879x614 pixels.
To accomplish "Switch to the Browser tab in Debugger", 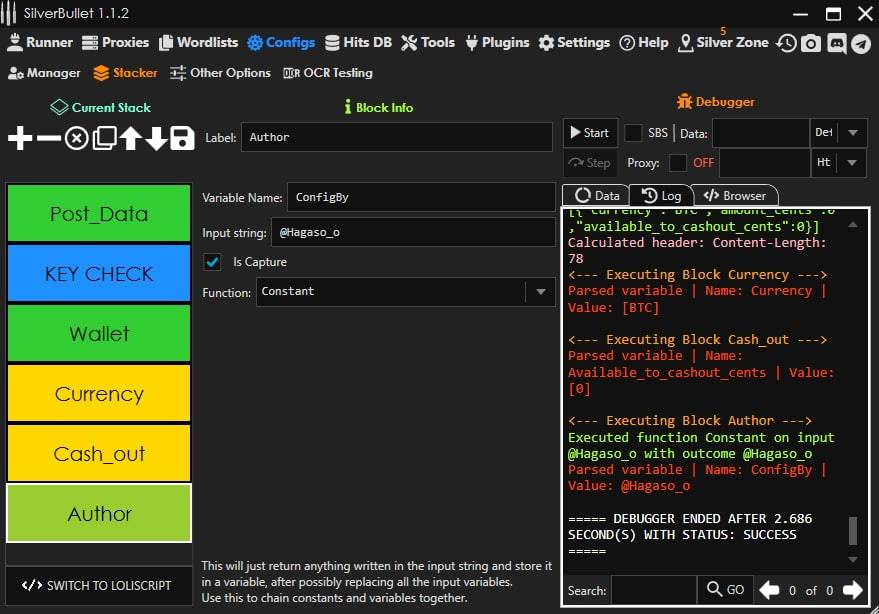I will point(735,196).
